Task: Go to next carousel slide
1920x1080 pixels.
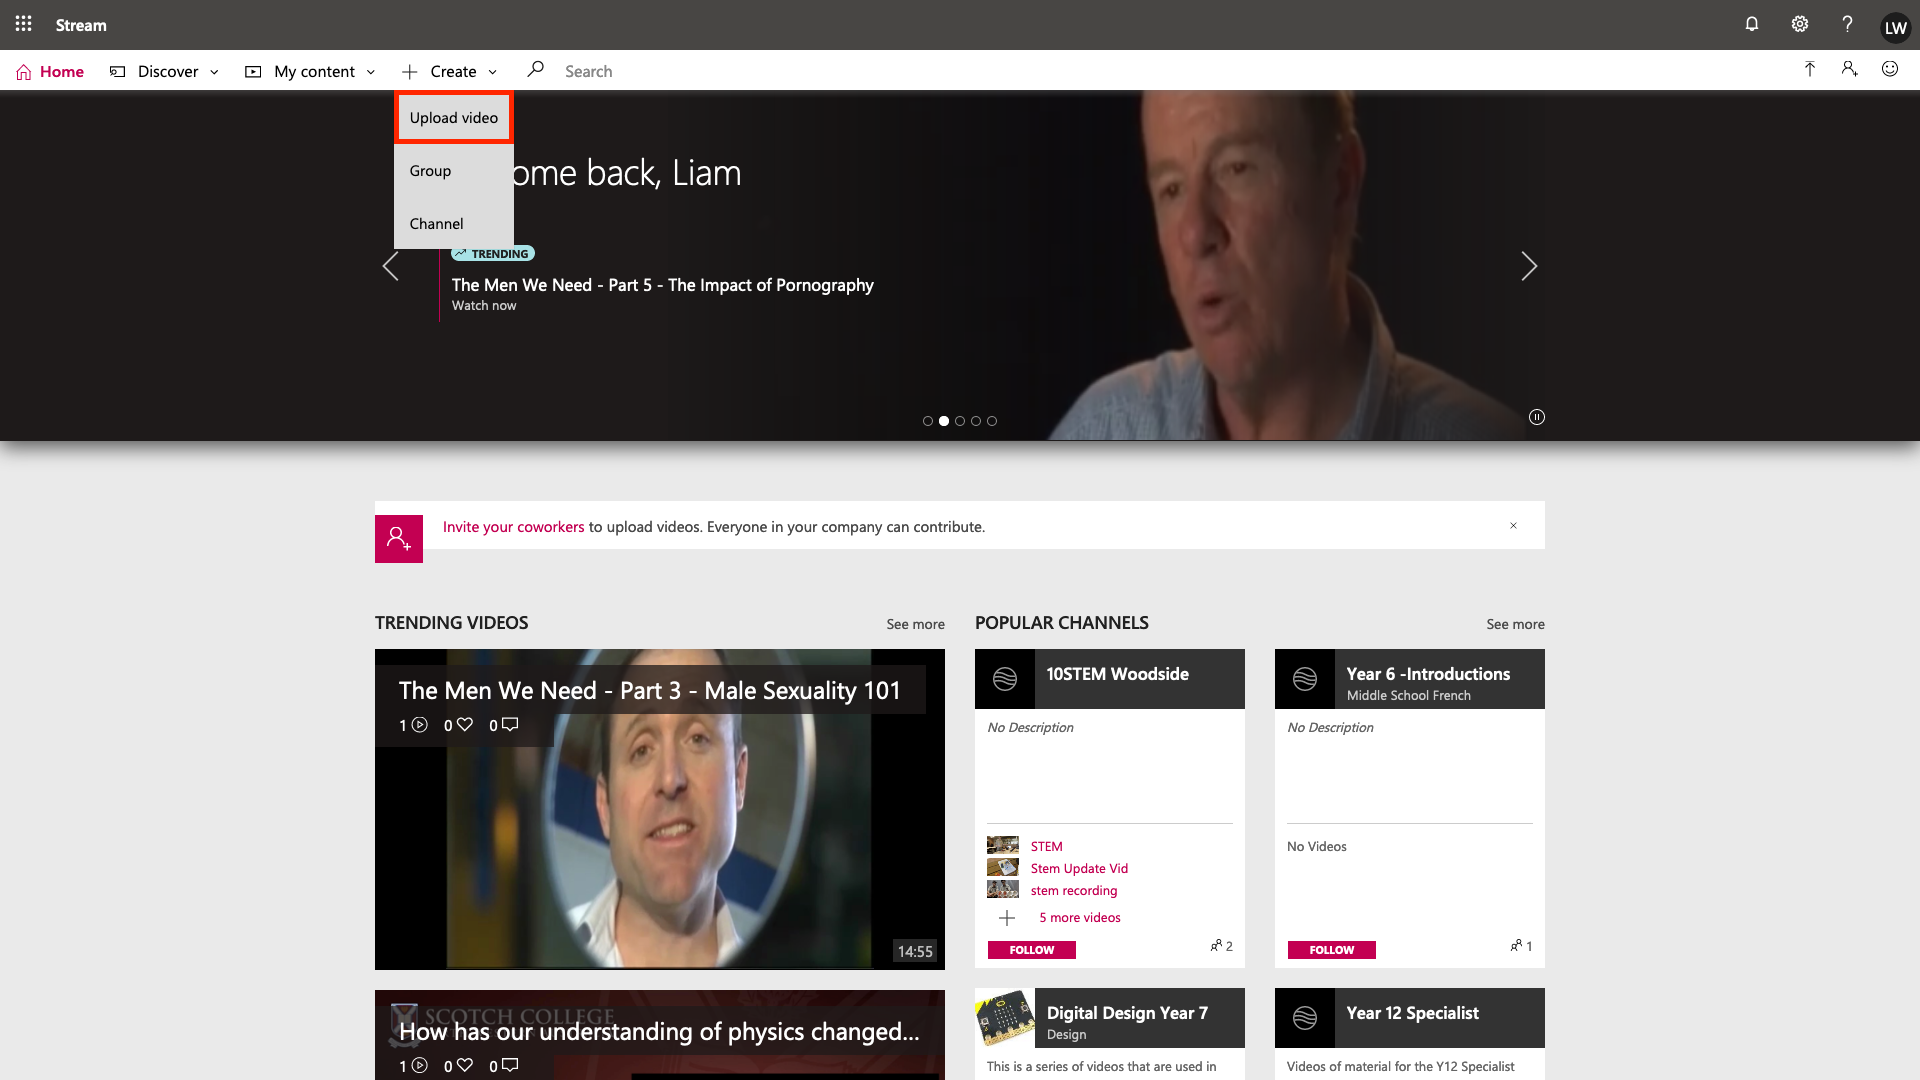Action: coord(1529,266)
